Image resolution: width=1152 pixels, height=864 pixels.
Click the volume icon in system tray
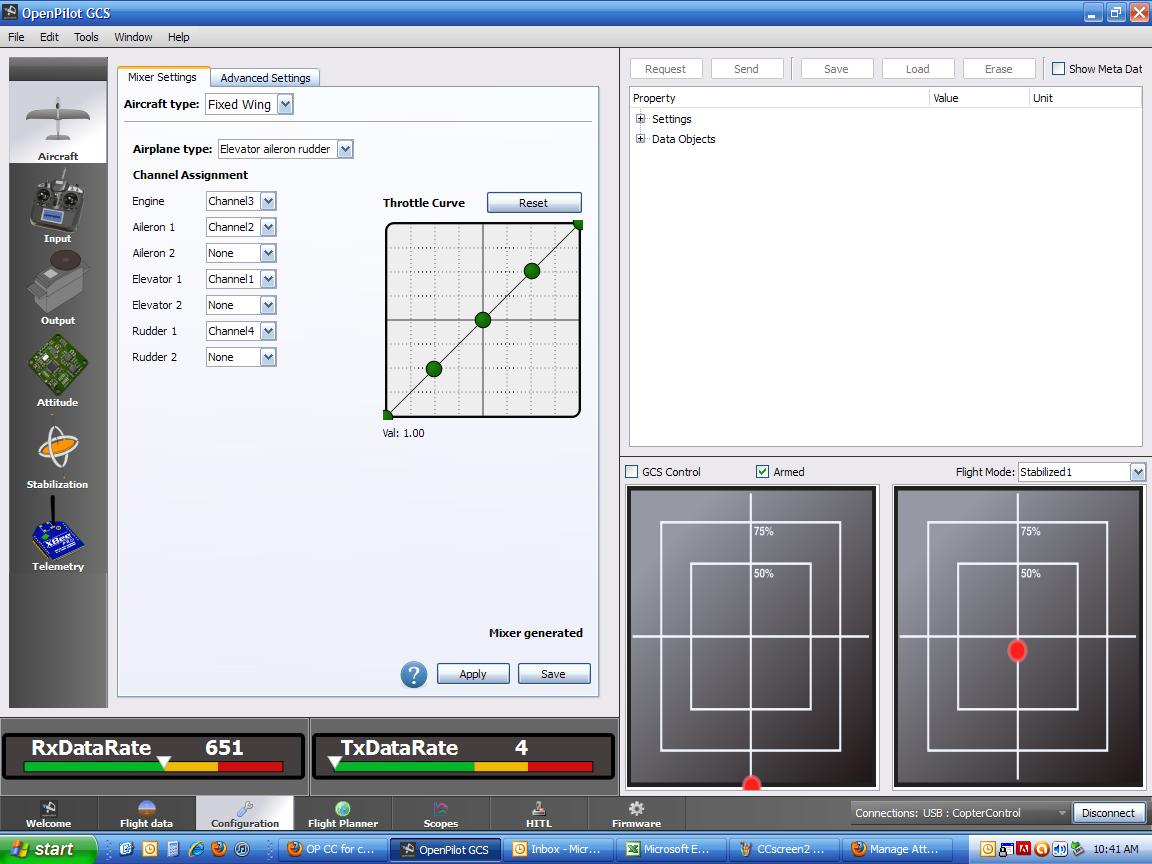click(1059, 849)
